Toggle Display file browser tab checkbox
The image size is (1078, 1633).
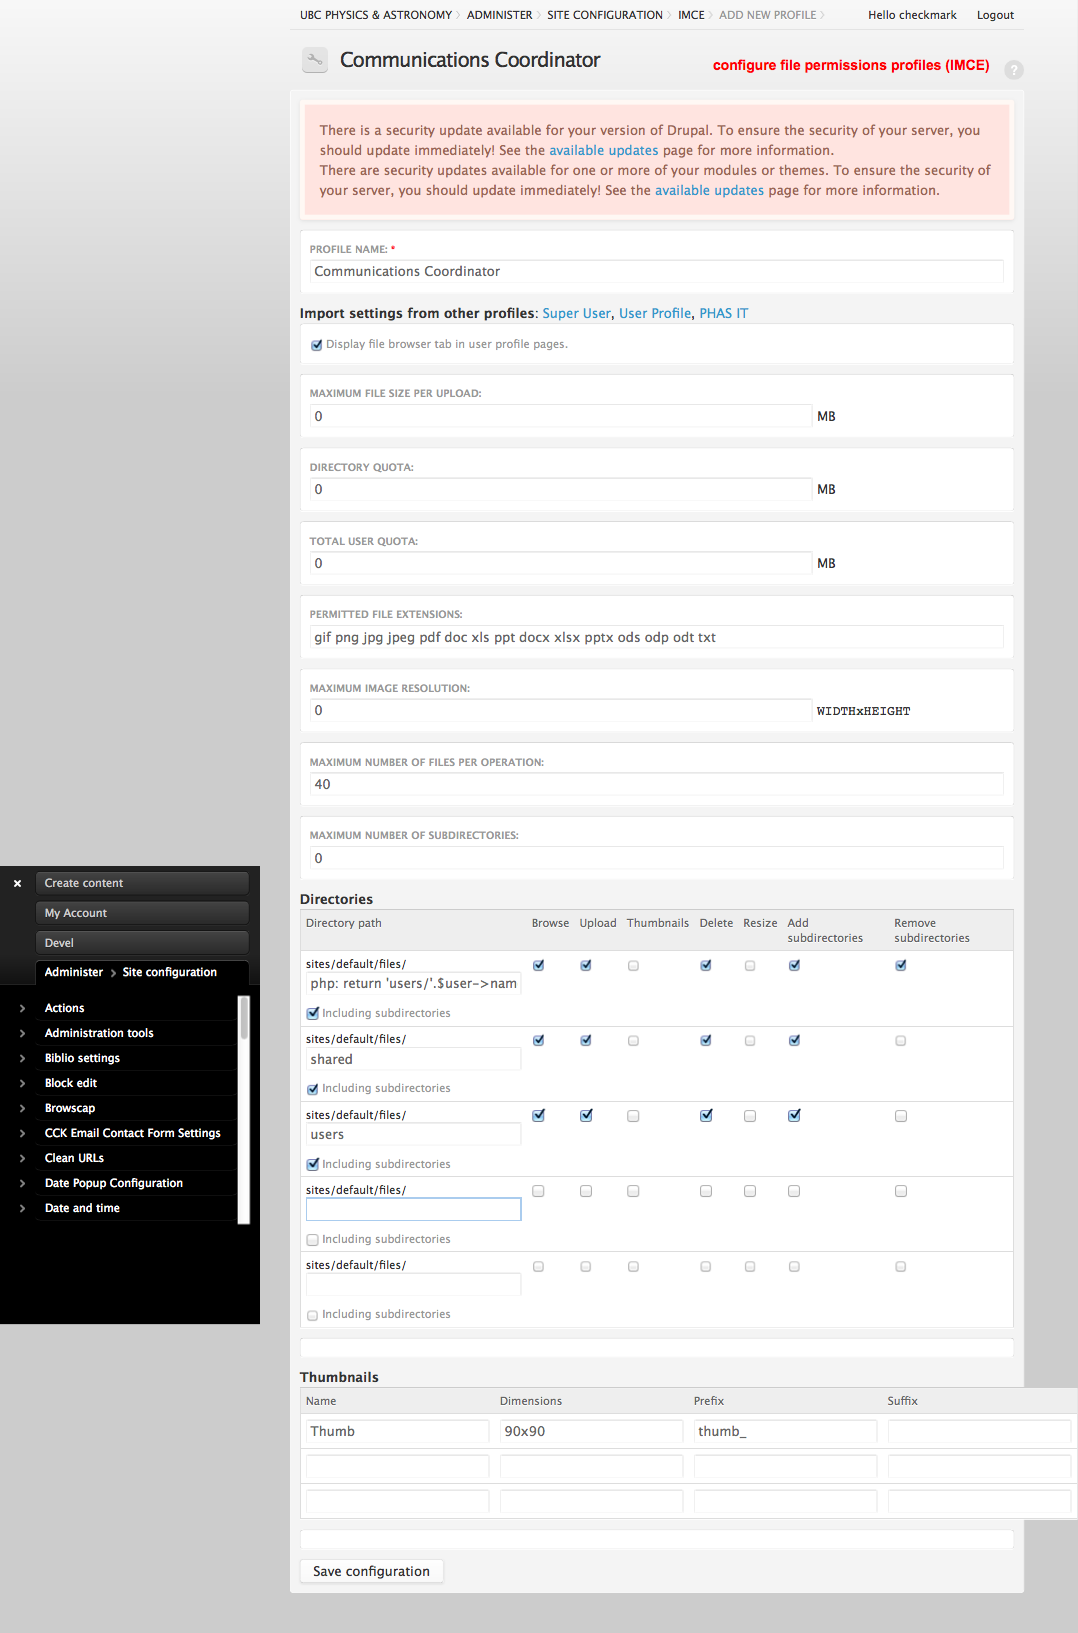tap(316, 345)
